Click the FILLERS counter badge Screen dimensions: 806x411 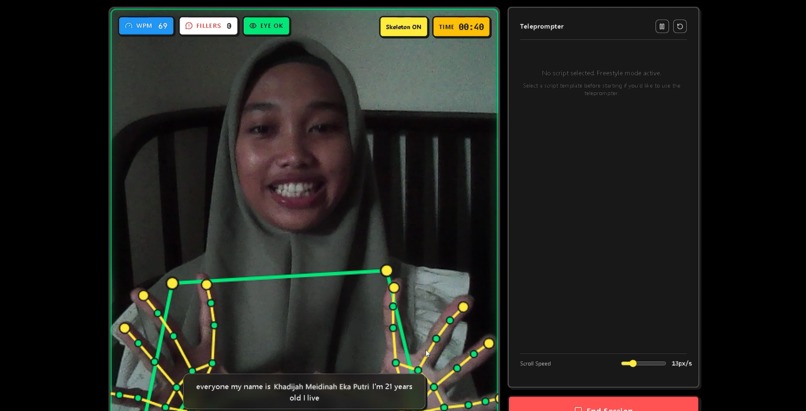(x=208, y=26)
